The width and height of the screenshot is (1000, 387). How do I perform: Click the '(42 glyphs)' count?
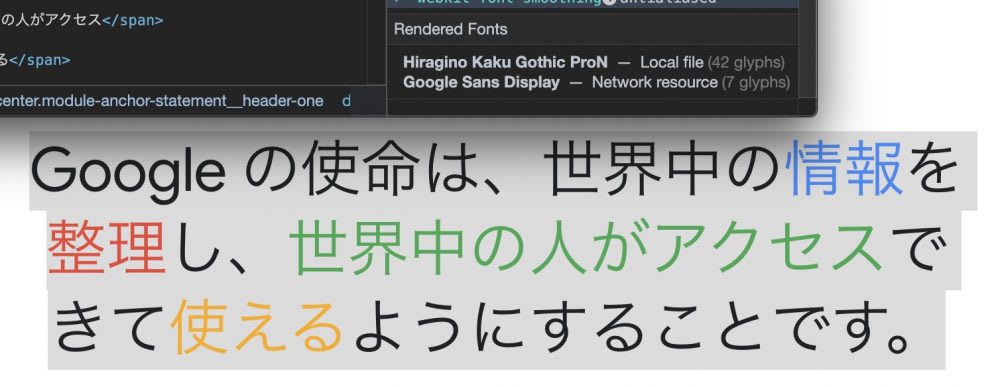coord(746,62)
